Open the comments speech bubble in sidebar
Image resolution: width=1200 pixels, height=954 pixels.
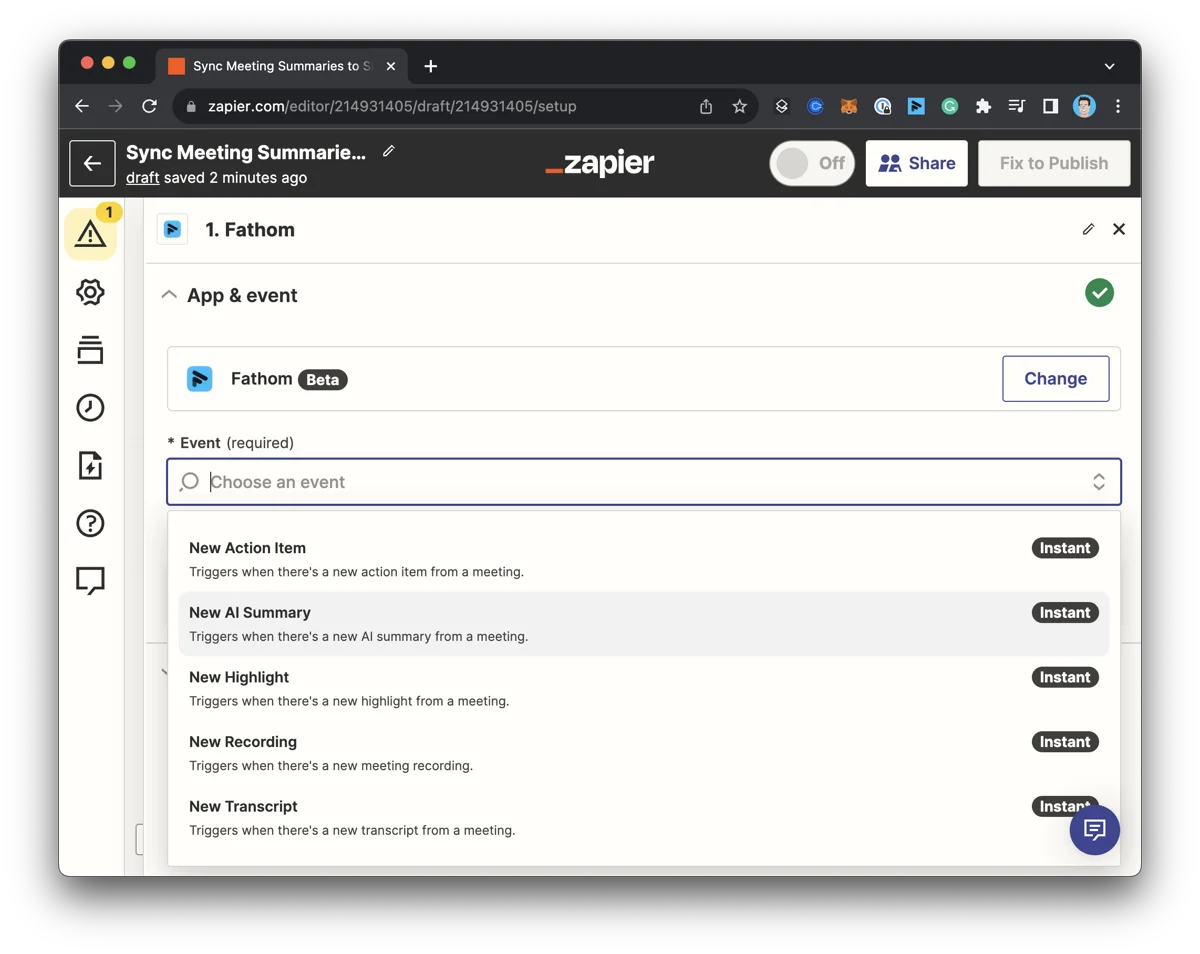point(90,581)
